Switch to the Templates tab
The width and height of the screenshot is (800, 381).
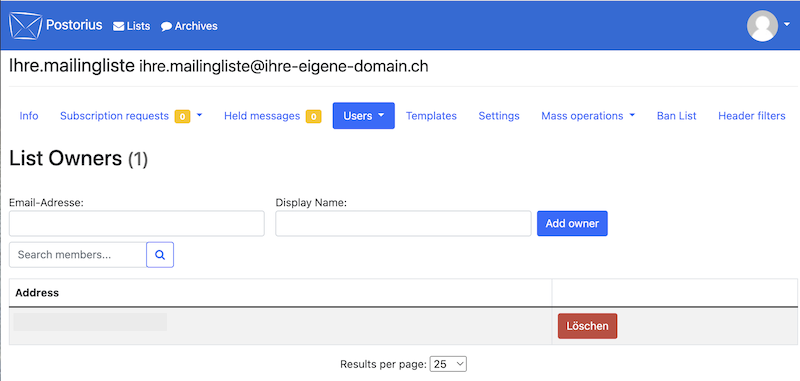click(431, 116)
